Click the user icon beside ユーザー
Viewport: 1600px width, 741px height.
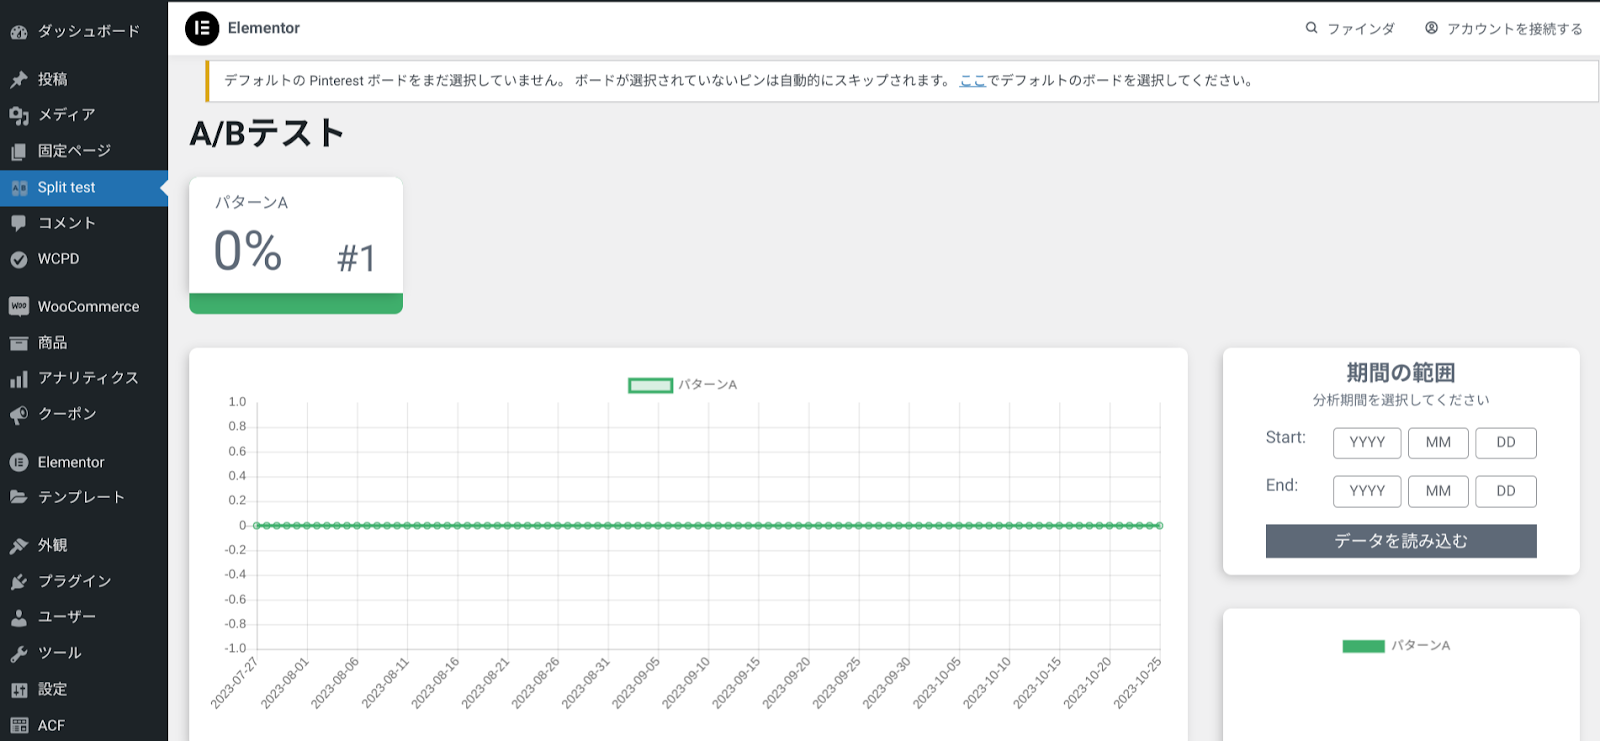click(x=19, y=618)
